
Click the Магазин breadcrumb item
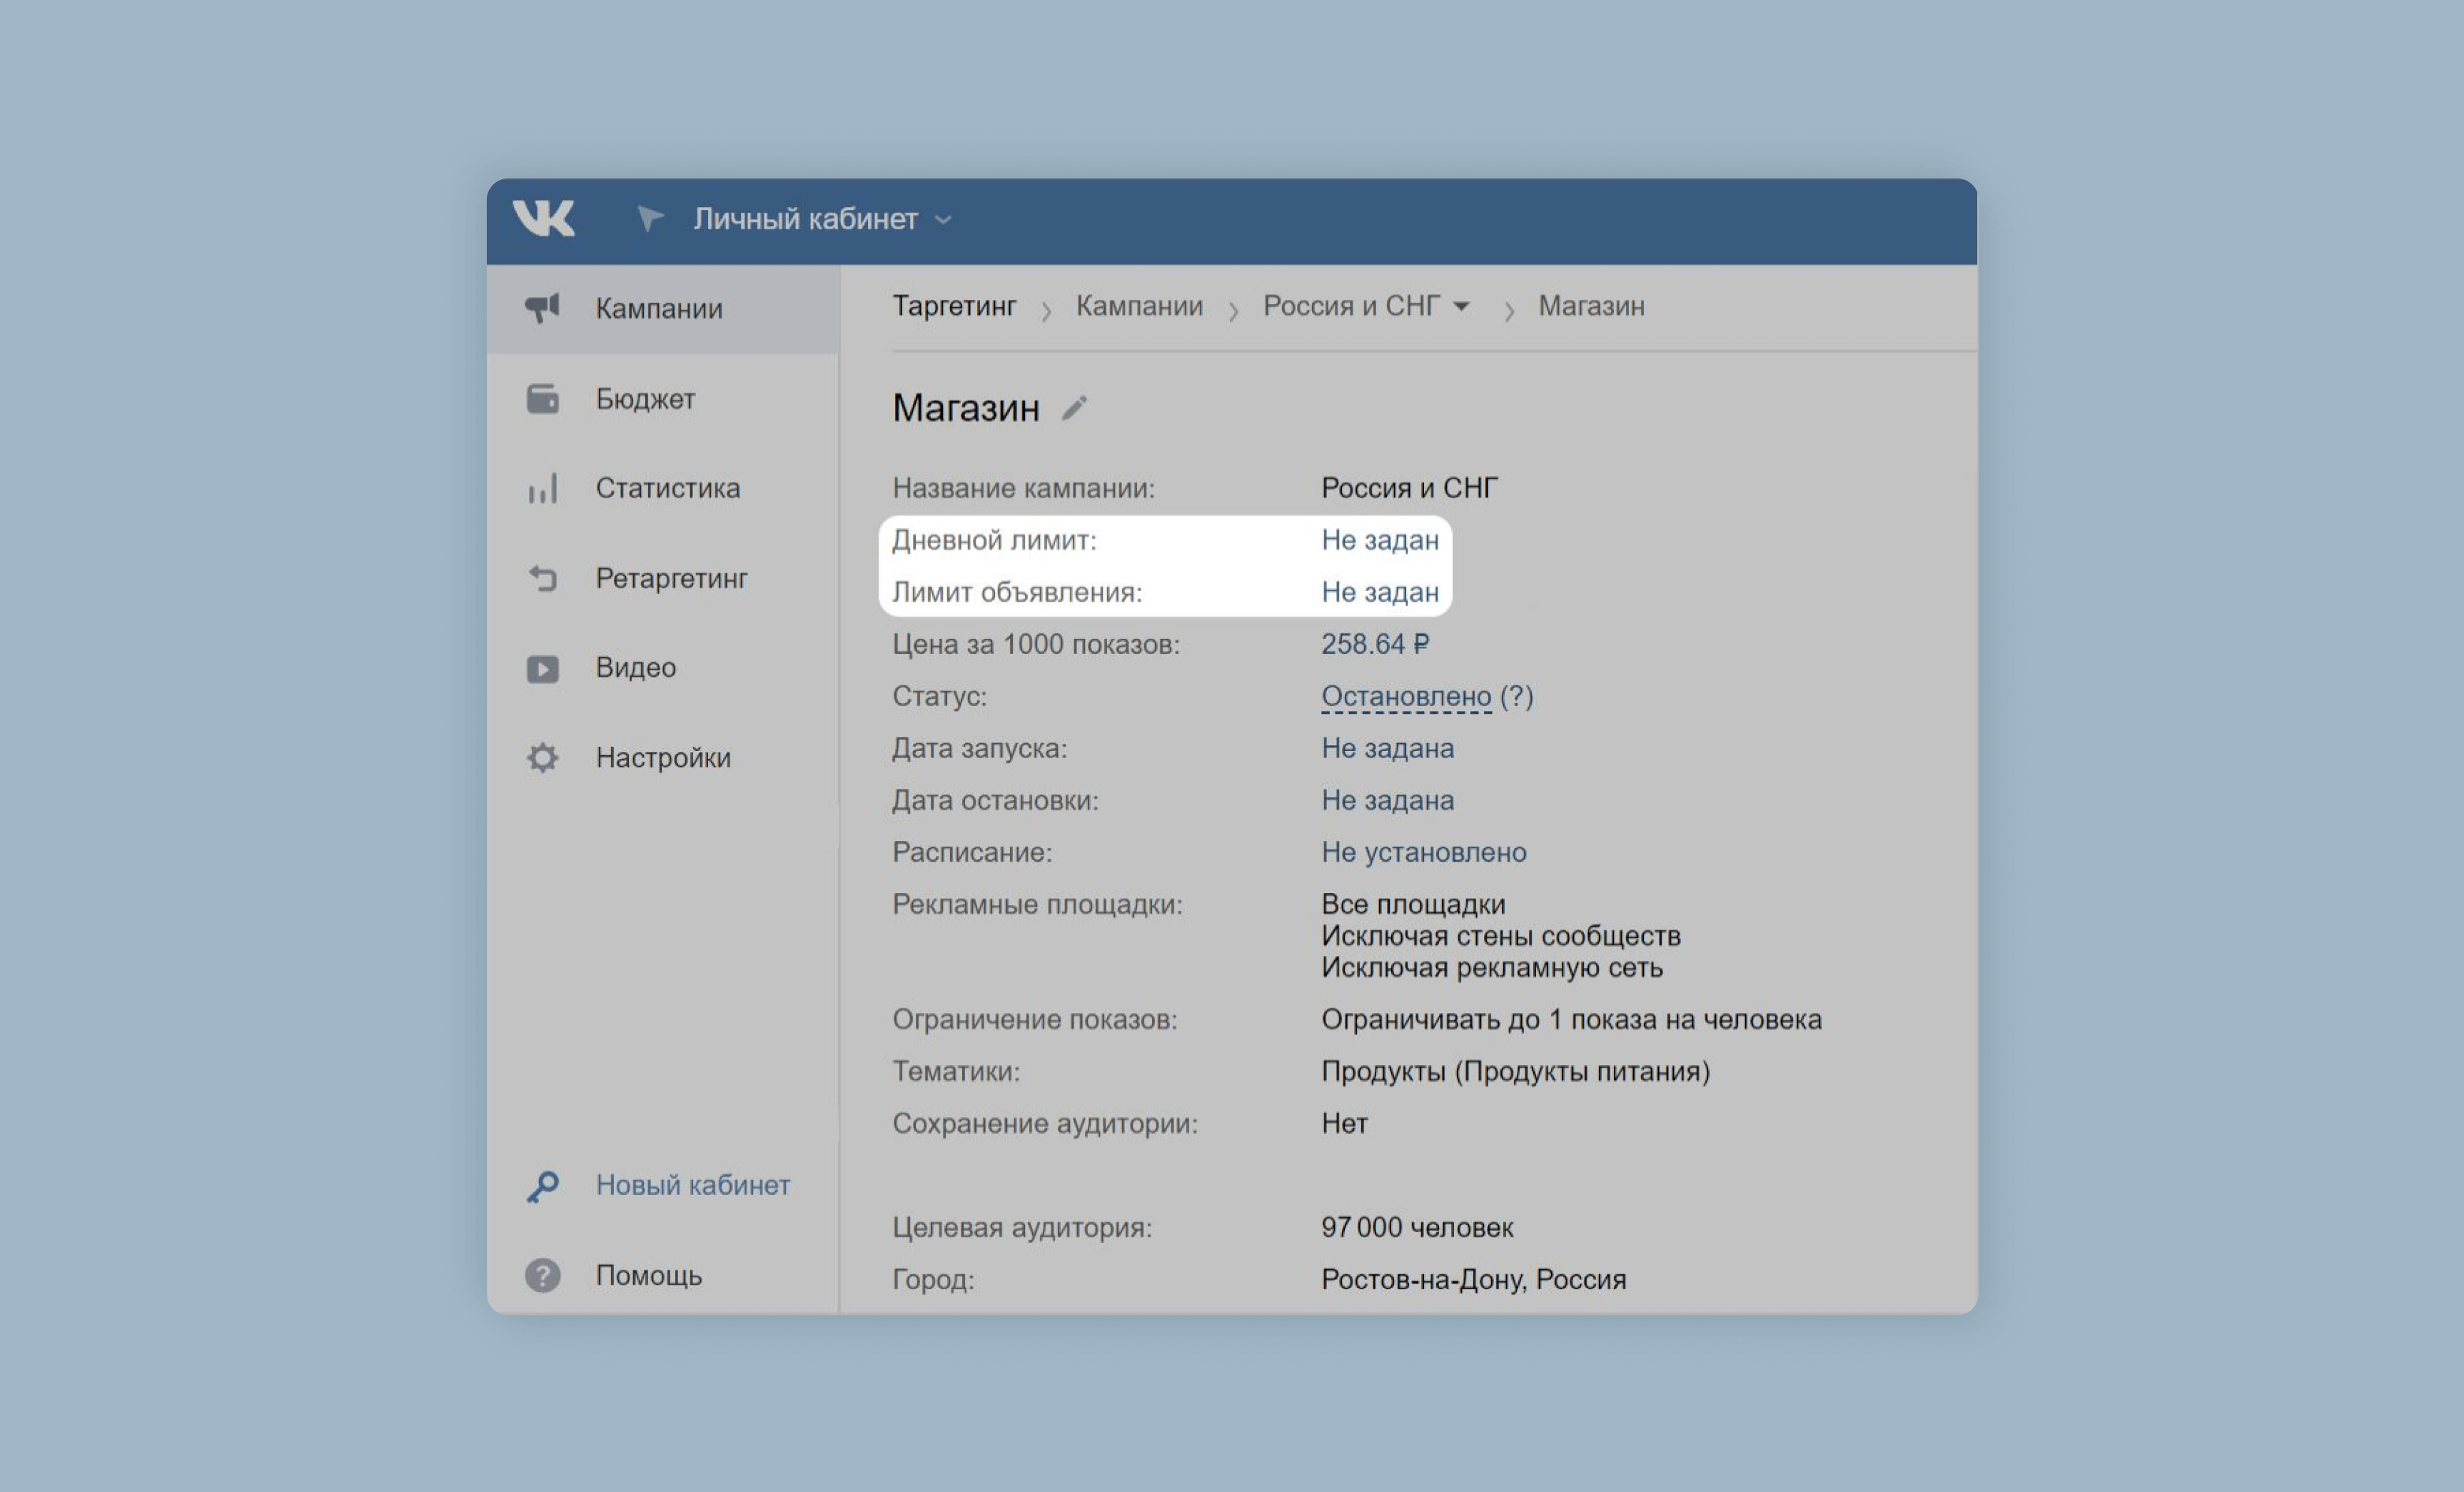coord(1591,306)
